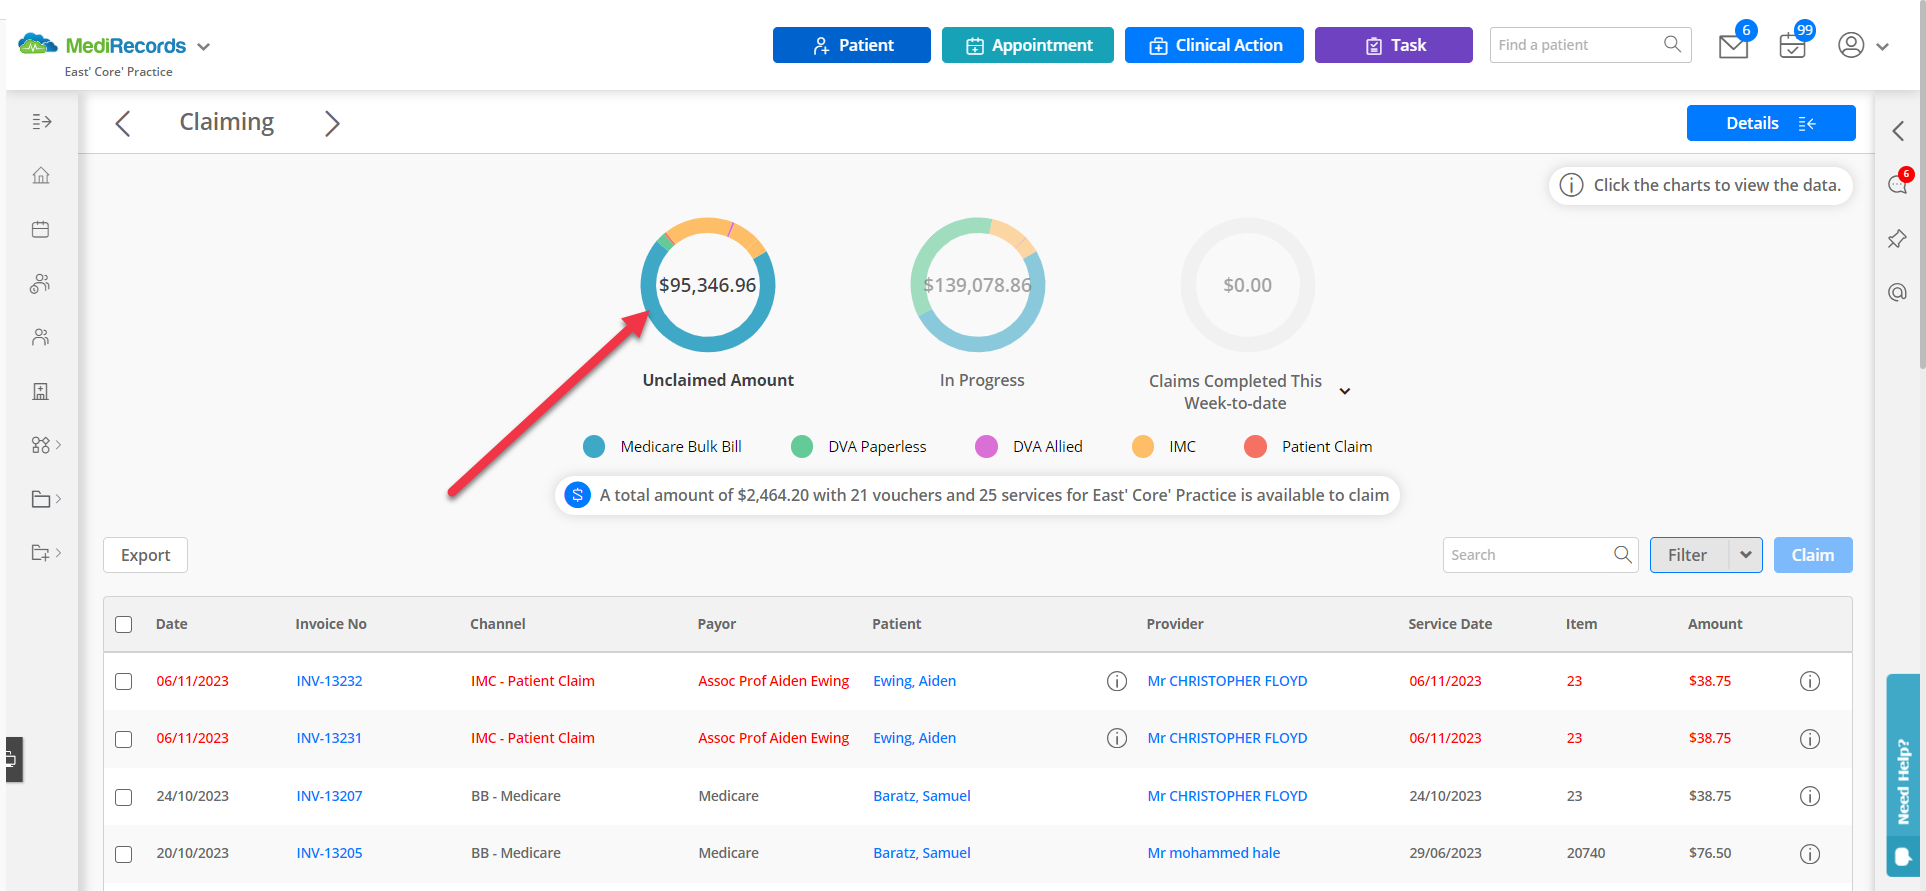The width and height of the screenshot is (1926, 891).
Task: Open the In Progress donut chart
Action: [978, 285]
